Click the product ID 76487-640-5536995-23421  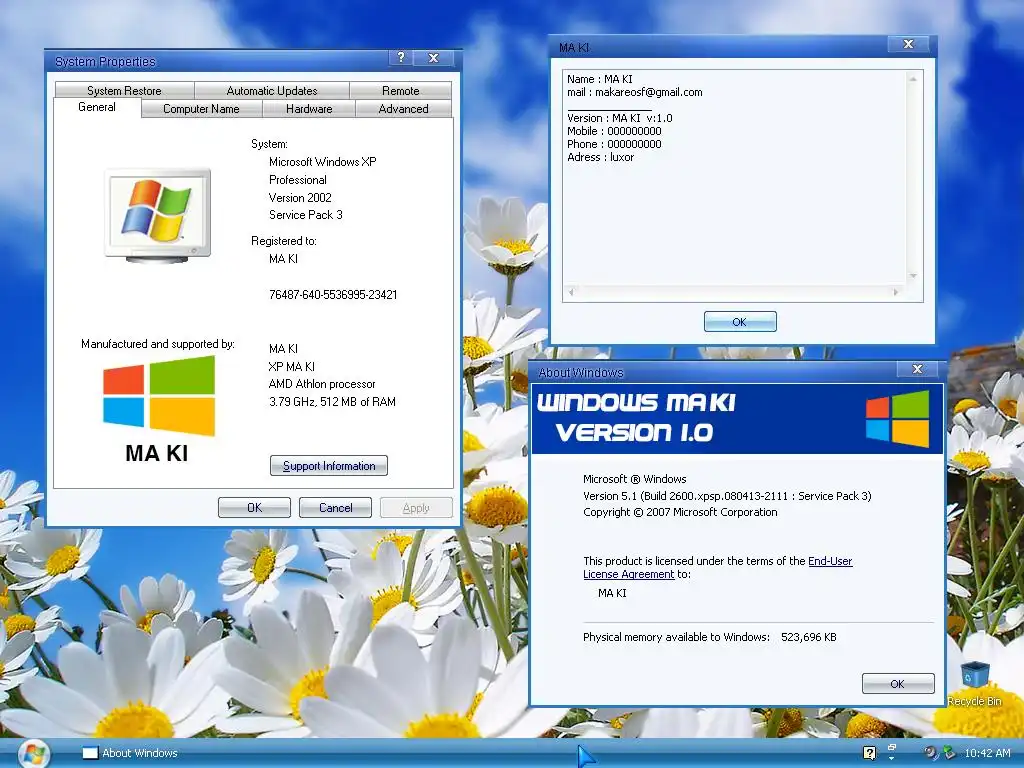(333, 295)
